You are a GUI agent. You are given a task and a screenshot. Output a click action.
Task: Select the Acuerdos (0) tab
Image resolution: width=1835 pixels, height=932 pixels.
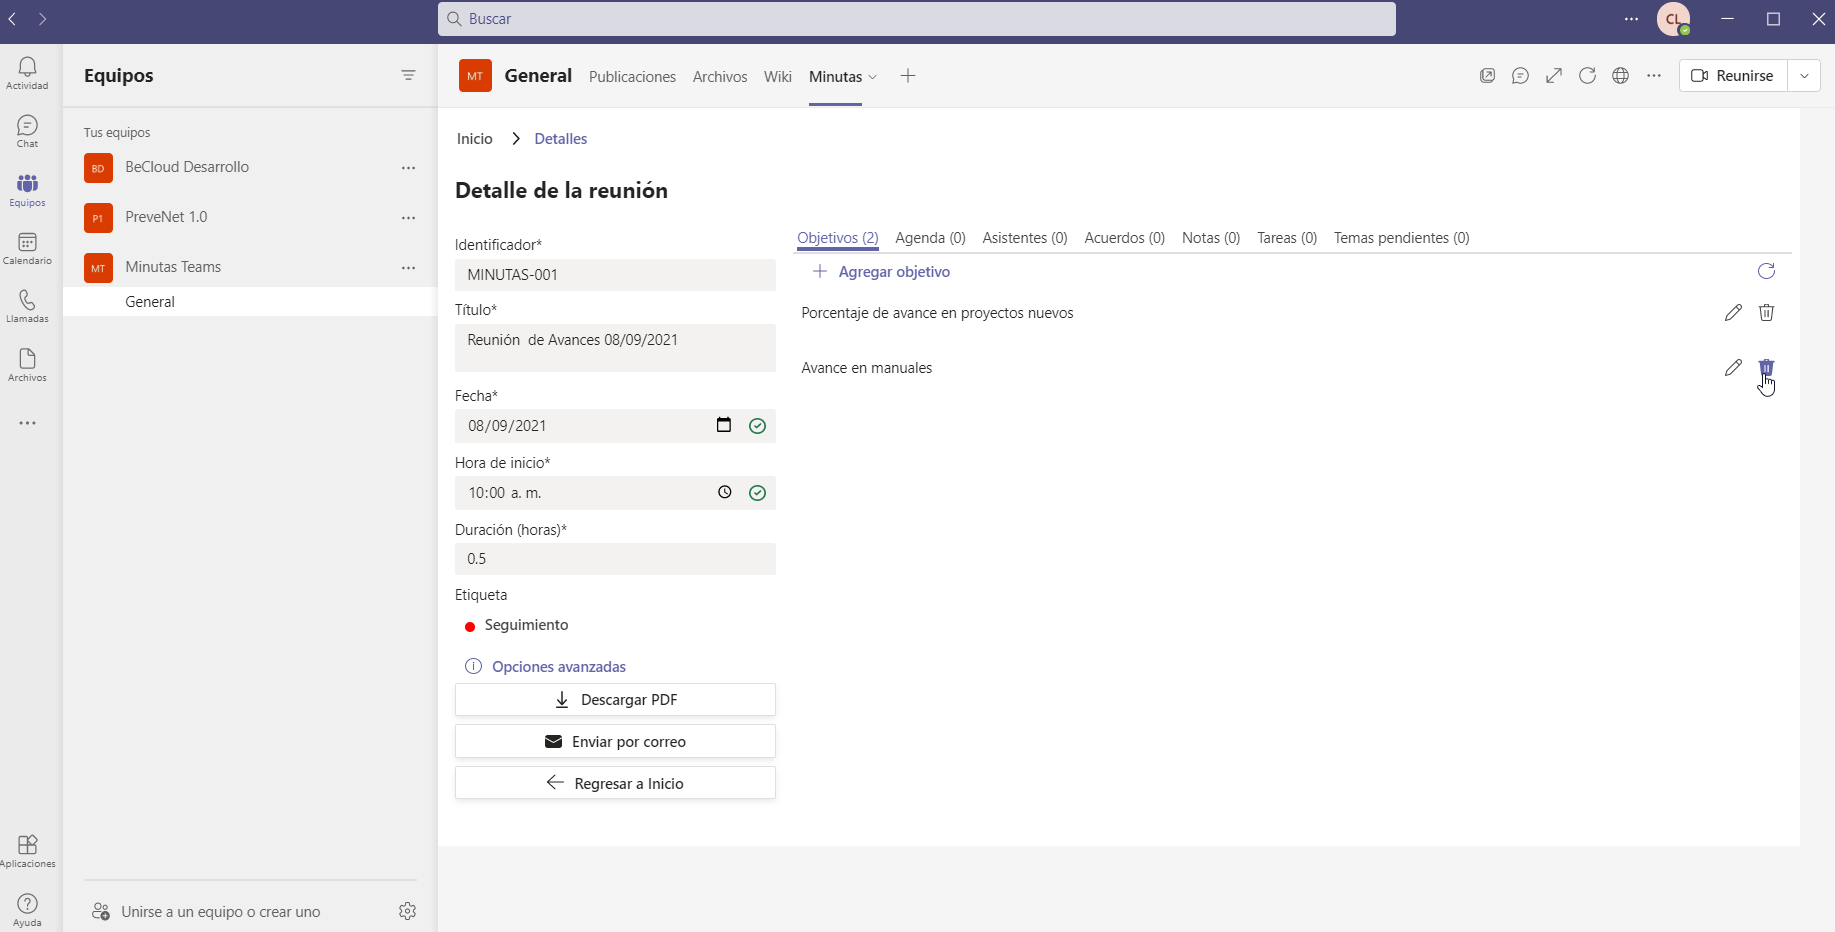[x=1124, y=238]
